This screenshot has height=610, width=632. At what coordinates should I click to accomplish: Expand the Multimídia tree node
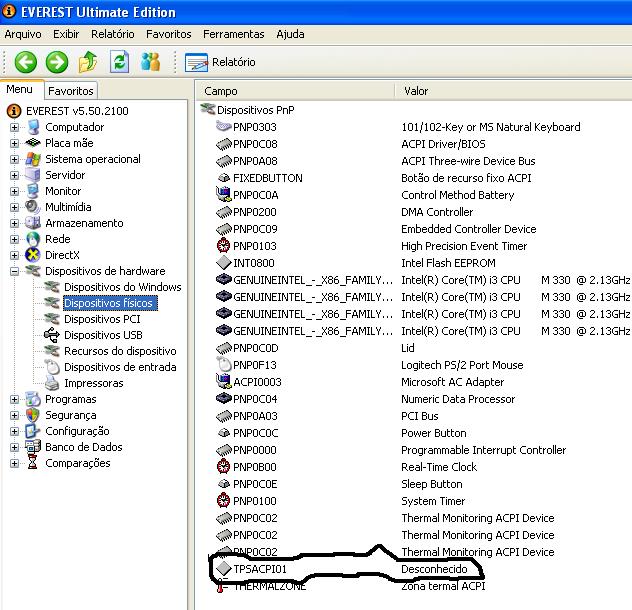(x=15, y=207)
